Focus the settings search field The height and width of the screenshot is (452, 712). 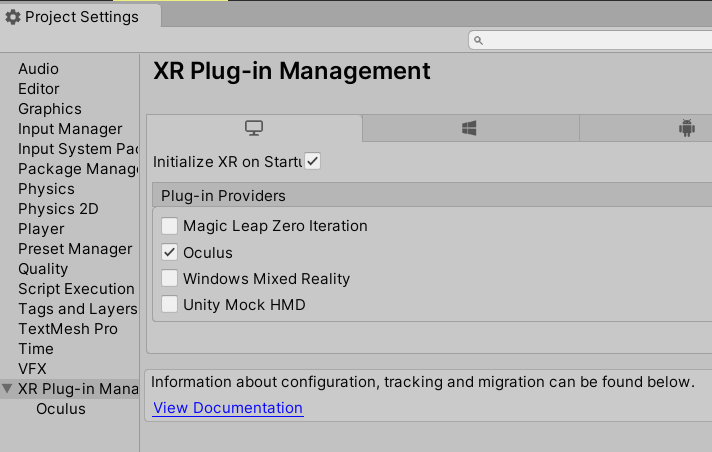coord(590,40)
